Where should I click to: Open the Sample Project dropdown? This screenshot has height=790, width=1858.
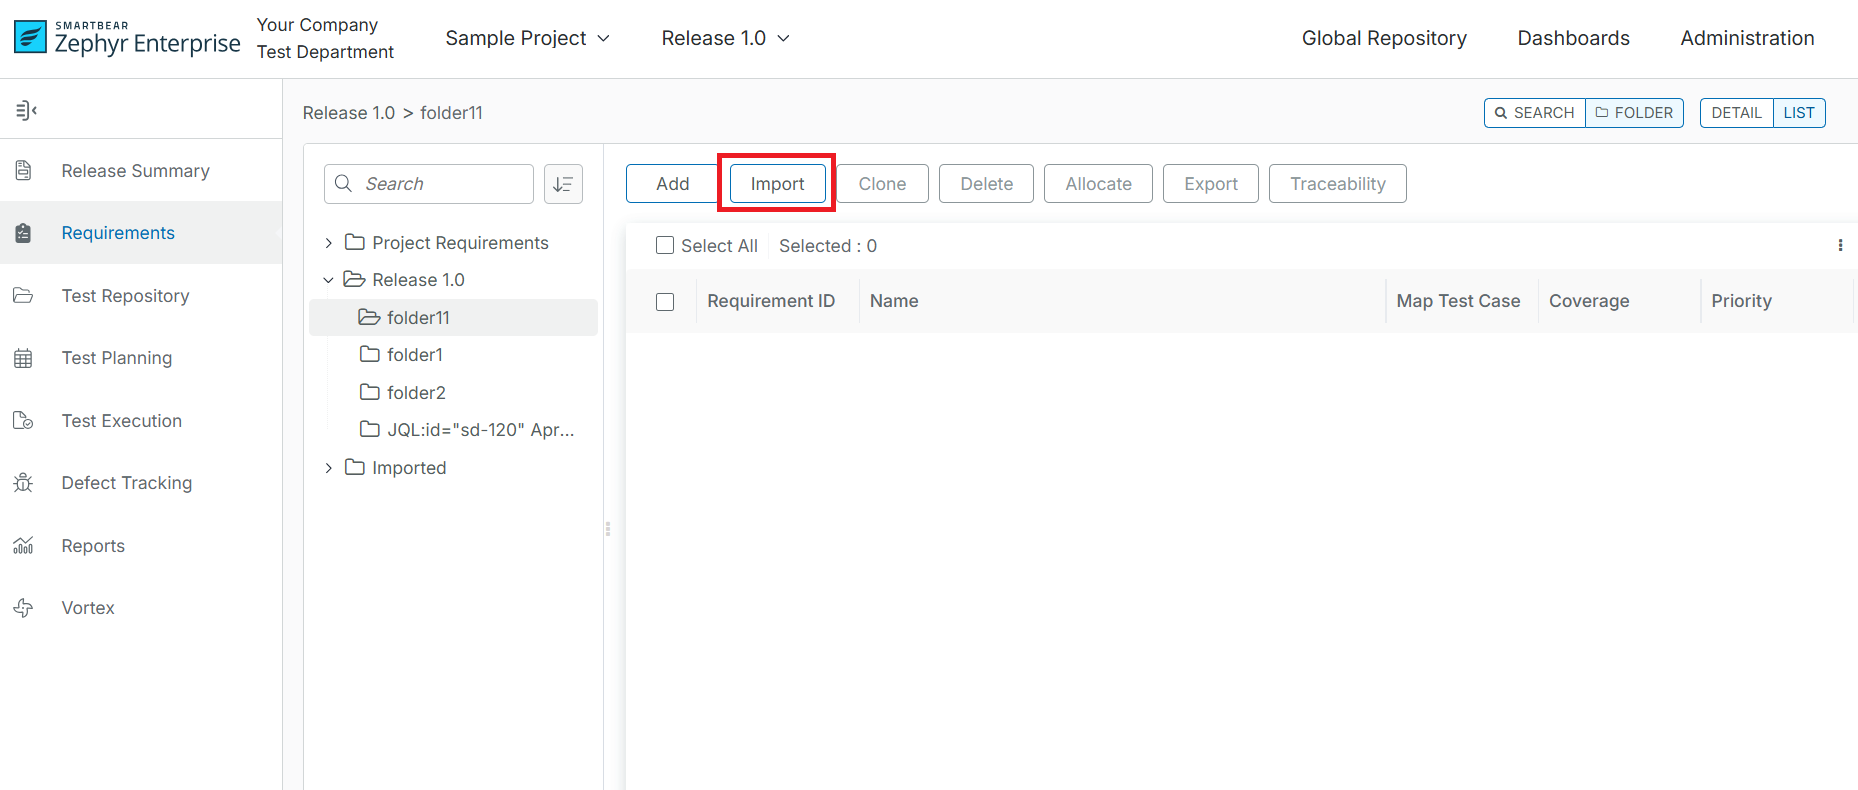(527, 38)
